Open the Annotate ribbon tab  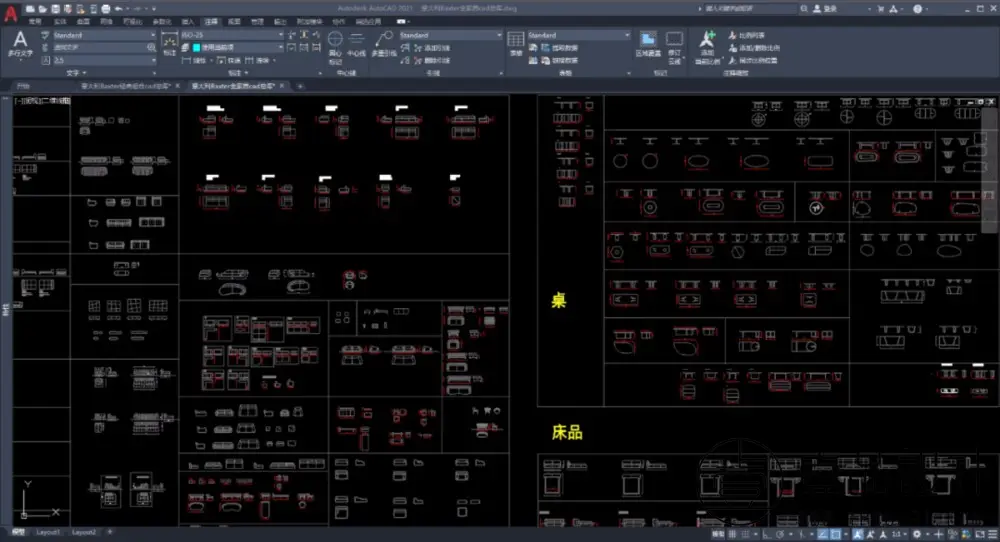pos(211,20)
